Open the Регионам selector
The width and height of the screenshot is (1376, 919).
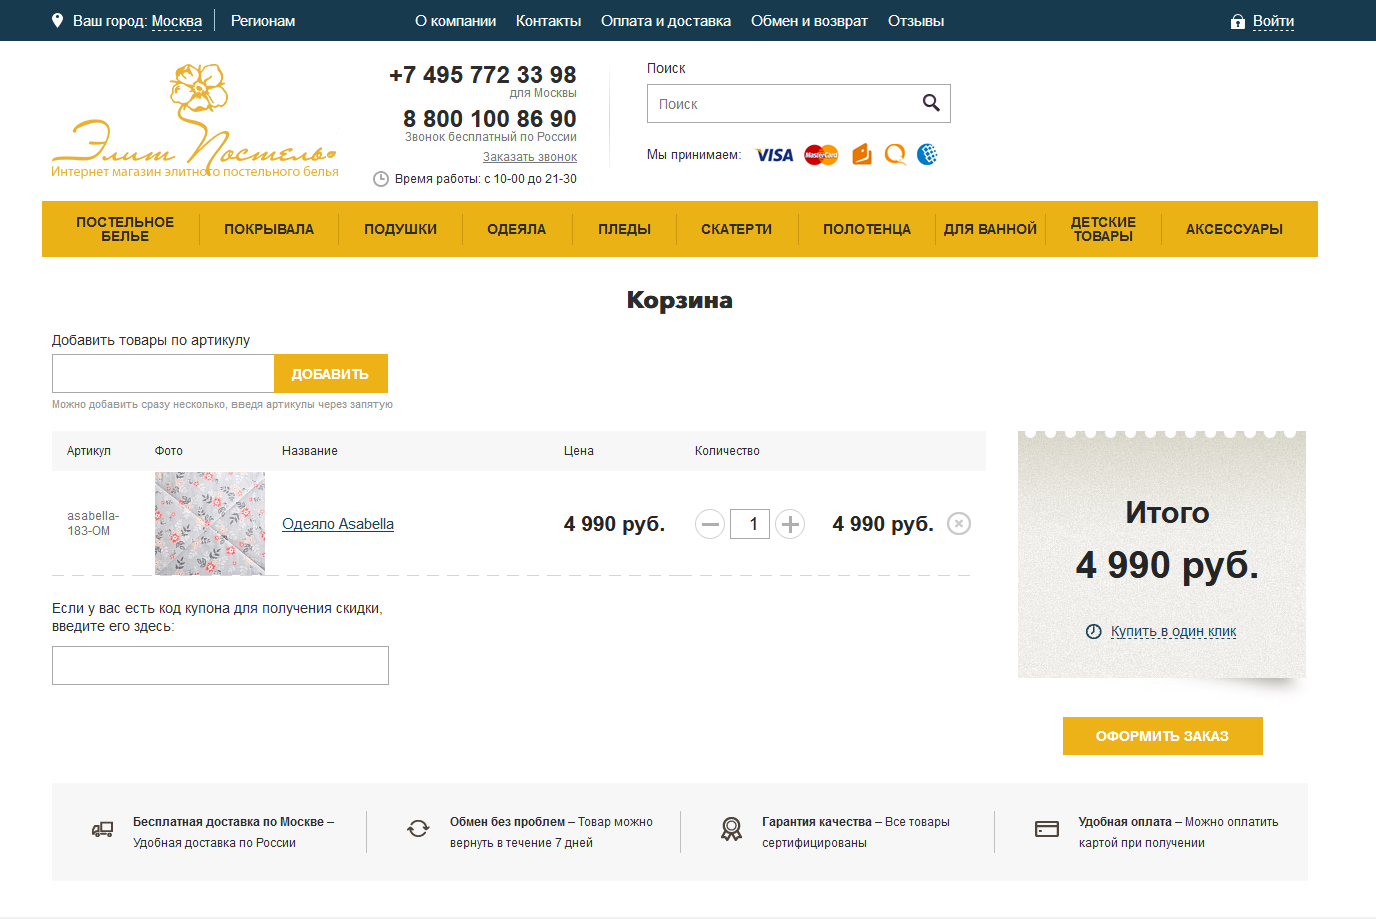coord(262,20)
